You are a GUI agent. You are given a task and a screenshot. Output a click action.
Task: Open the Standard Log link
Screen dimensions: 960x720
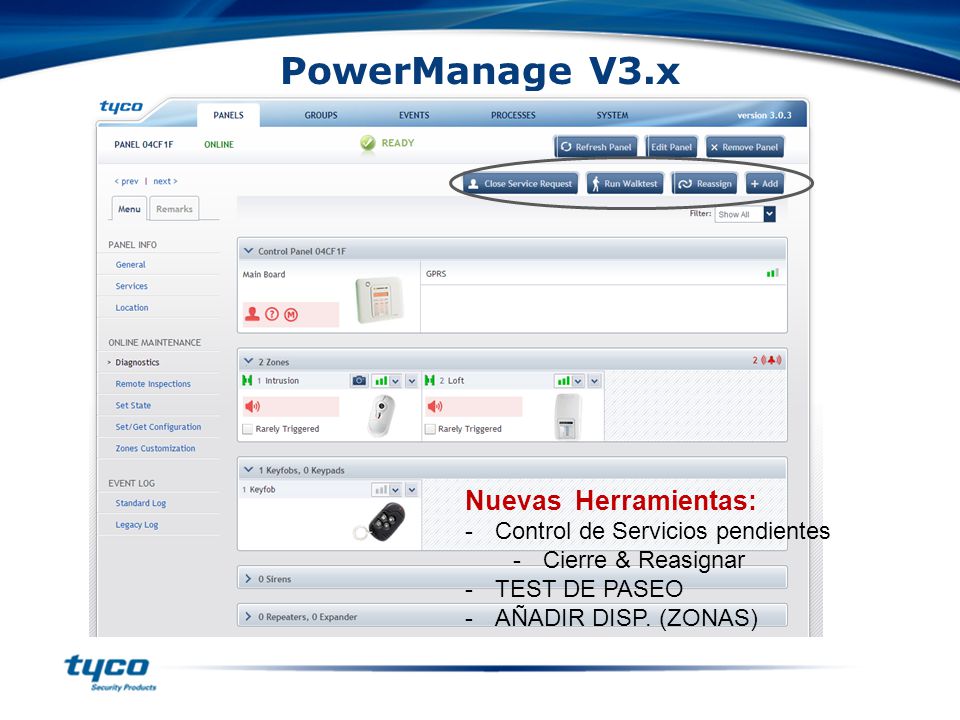point(141,503)
